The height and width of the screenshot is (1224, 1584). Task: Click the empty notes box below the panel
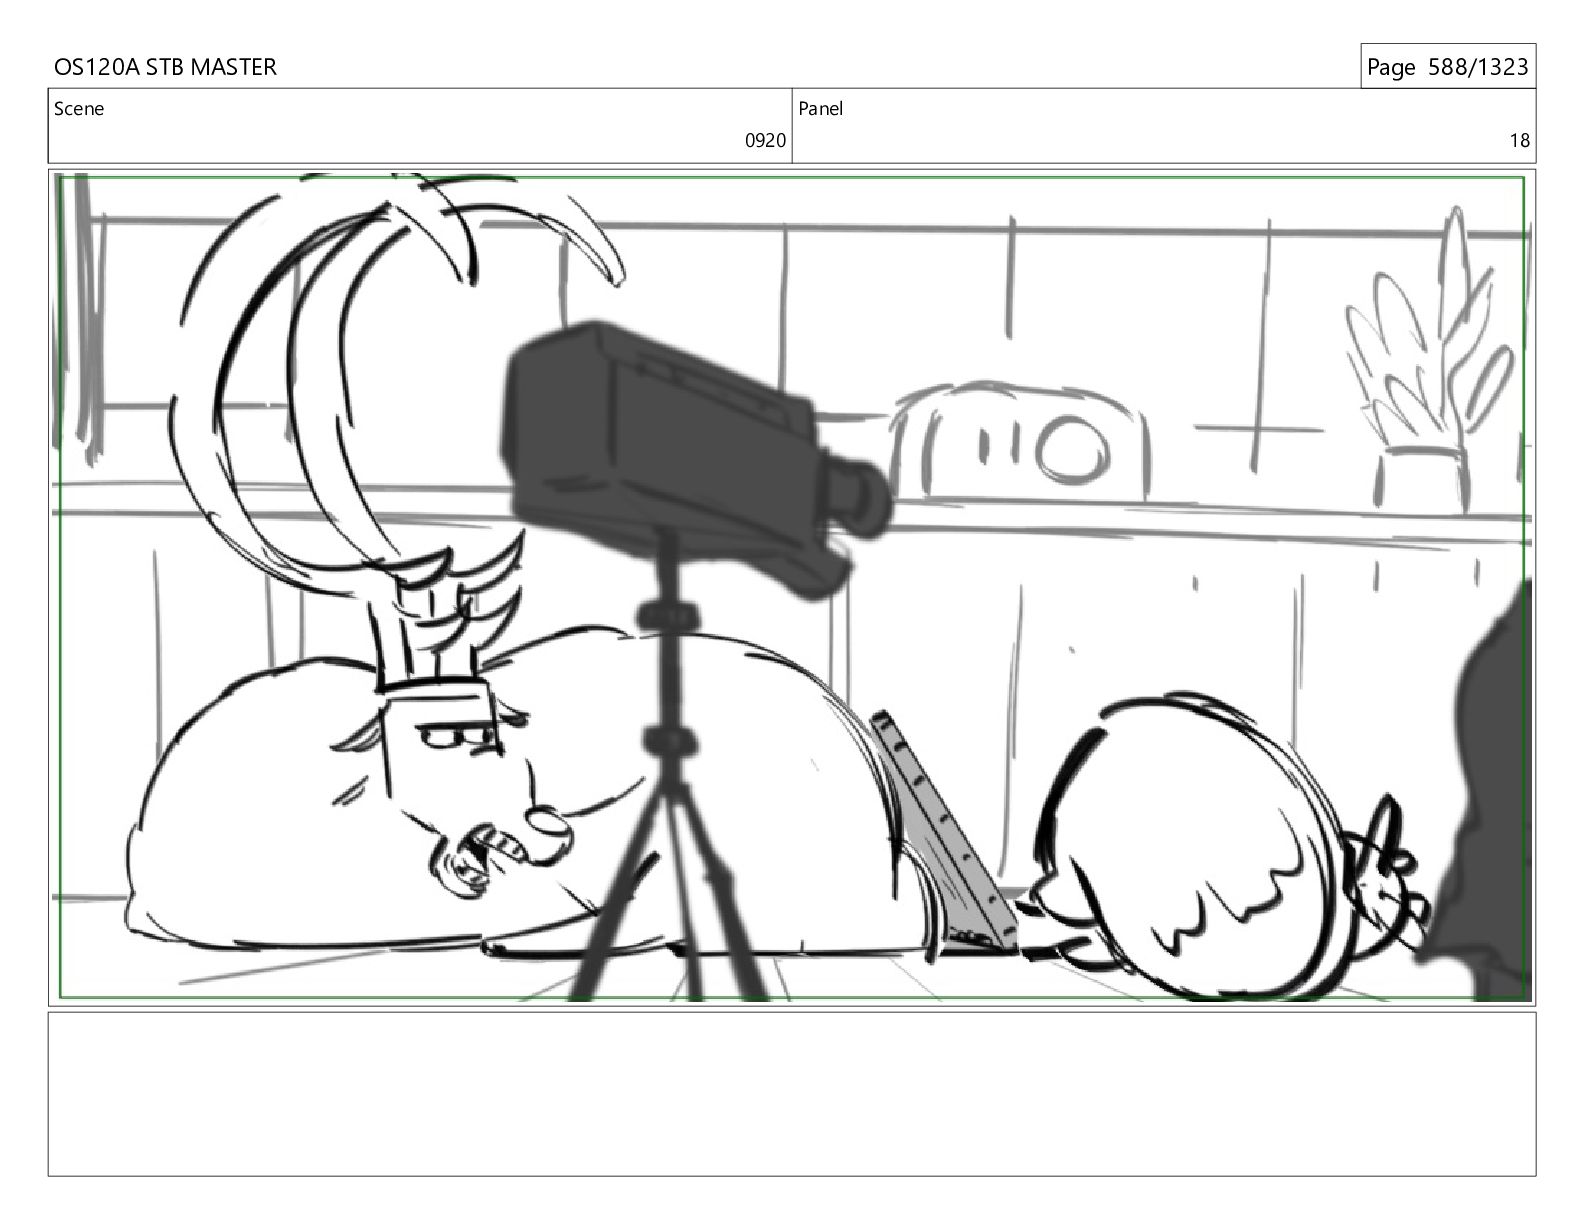point(792,1094)
